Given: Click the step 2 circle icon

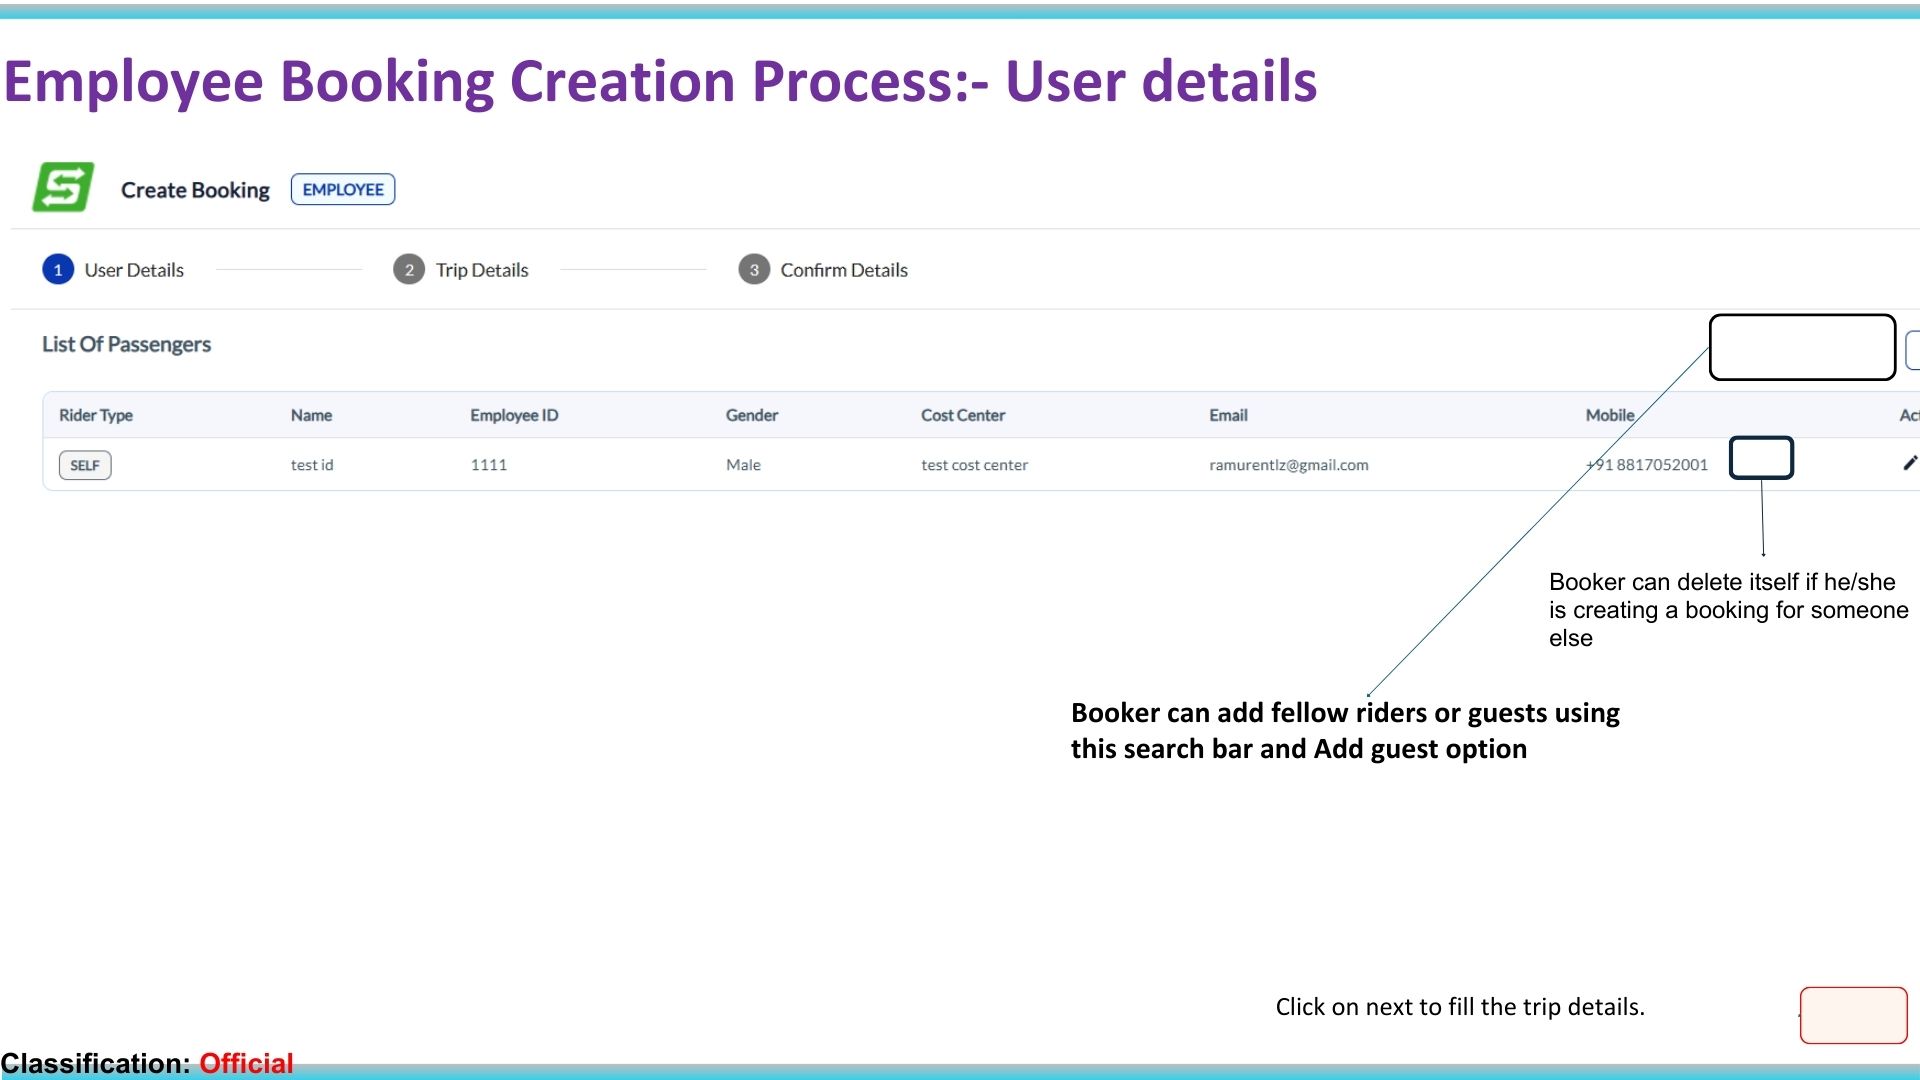Looking at the screenshot, I should [x=409, y=270].
